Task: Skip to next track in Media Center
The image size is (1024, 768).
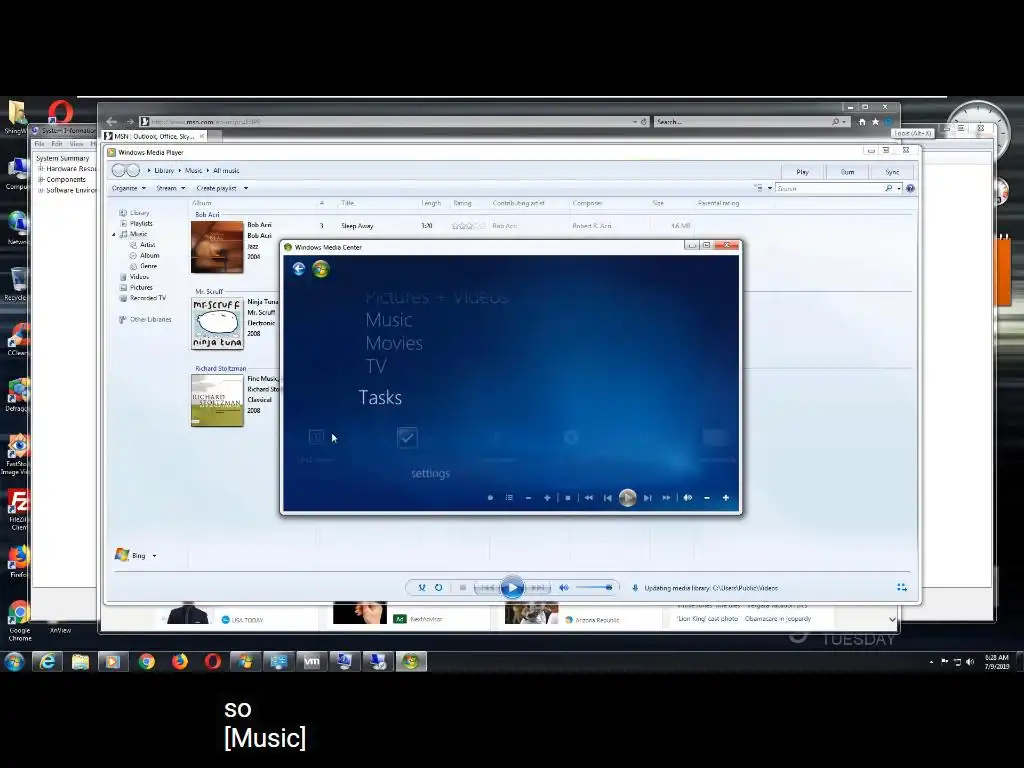Action: click(x=647, y=498)
